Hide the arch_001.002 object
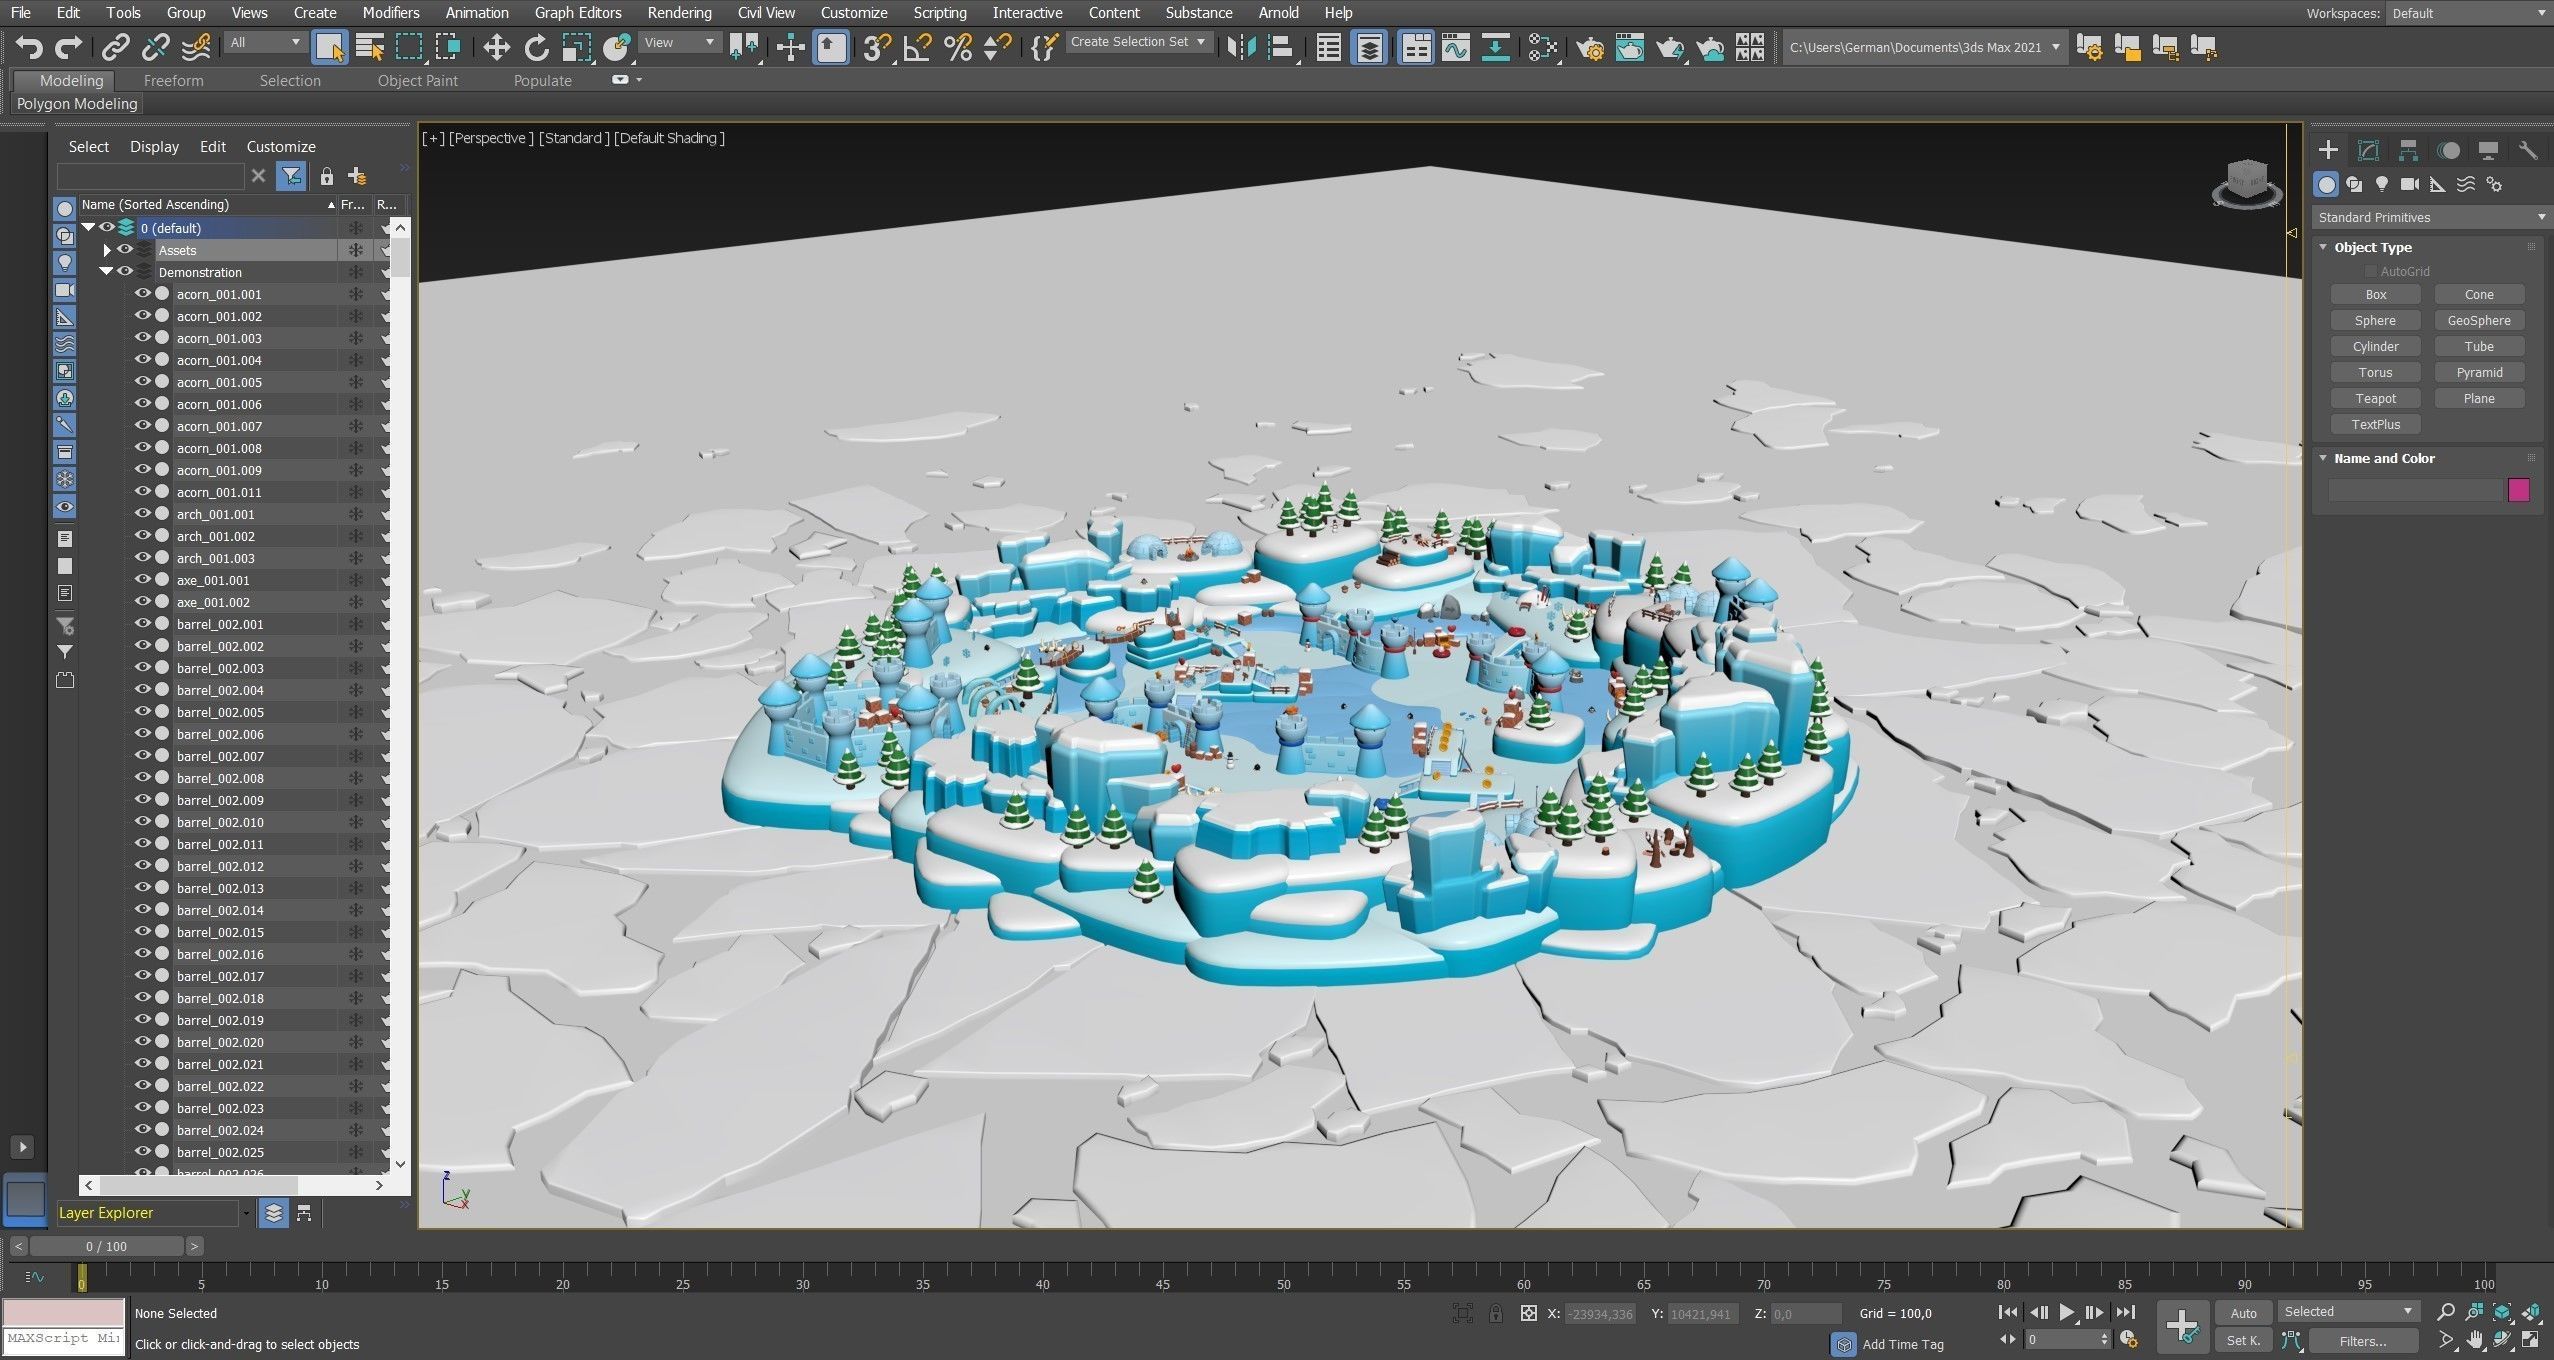 pos(143,536)
